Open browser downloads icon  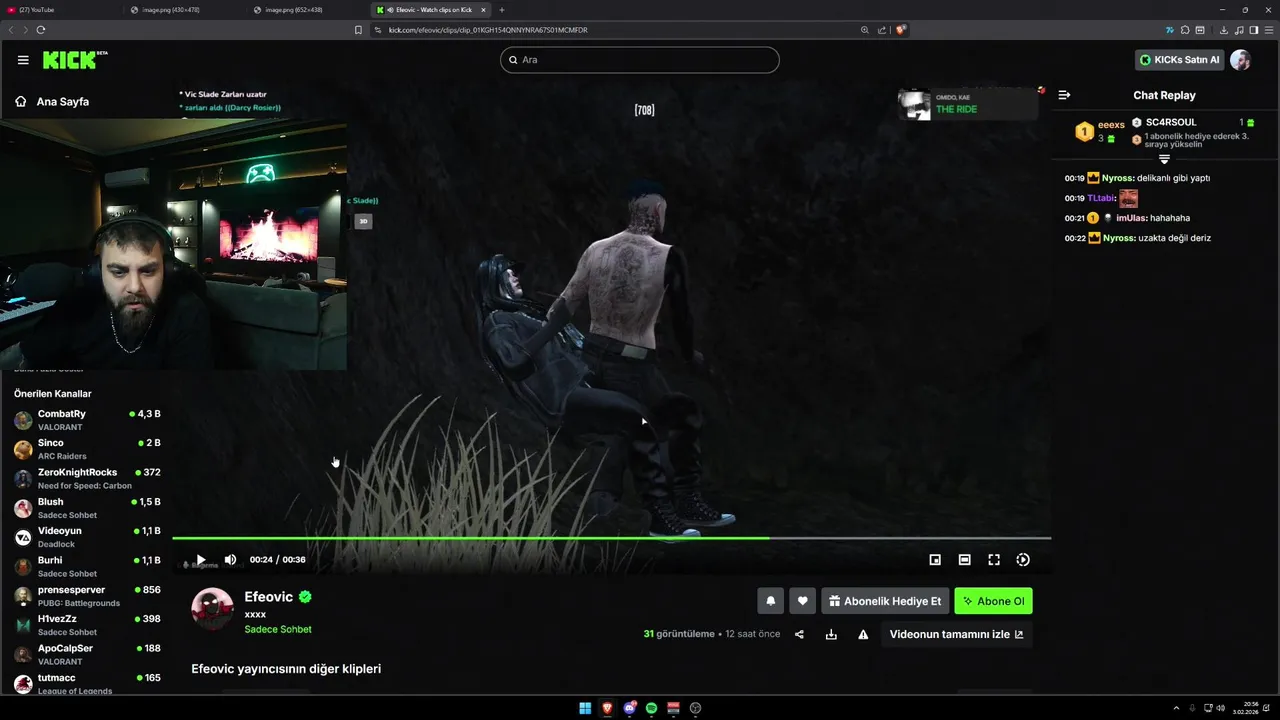click(1224, 30)
